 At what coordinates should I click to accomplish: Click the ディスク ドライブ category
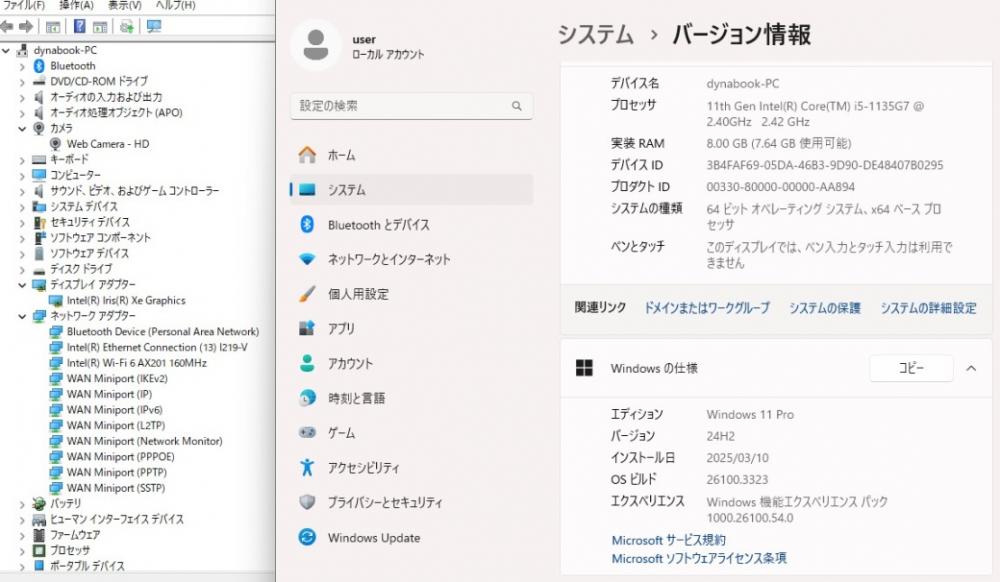[x=81, y=269]
